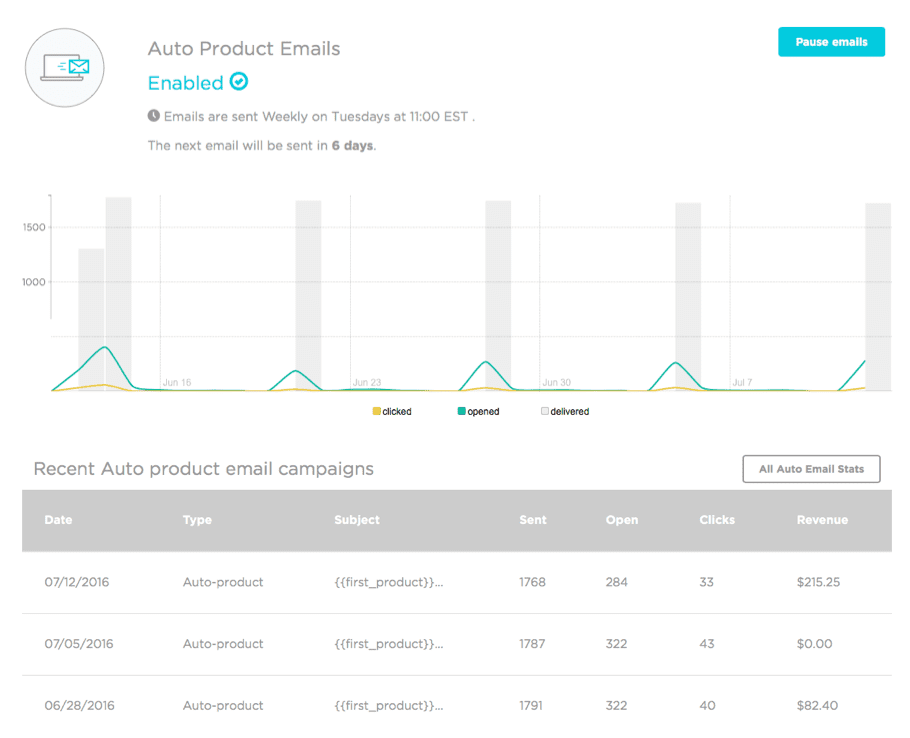Sort by the Clicks column header

click(717, 520)
